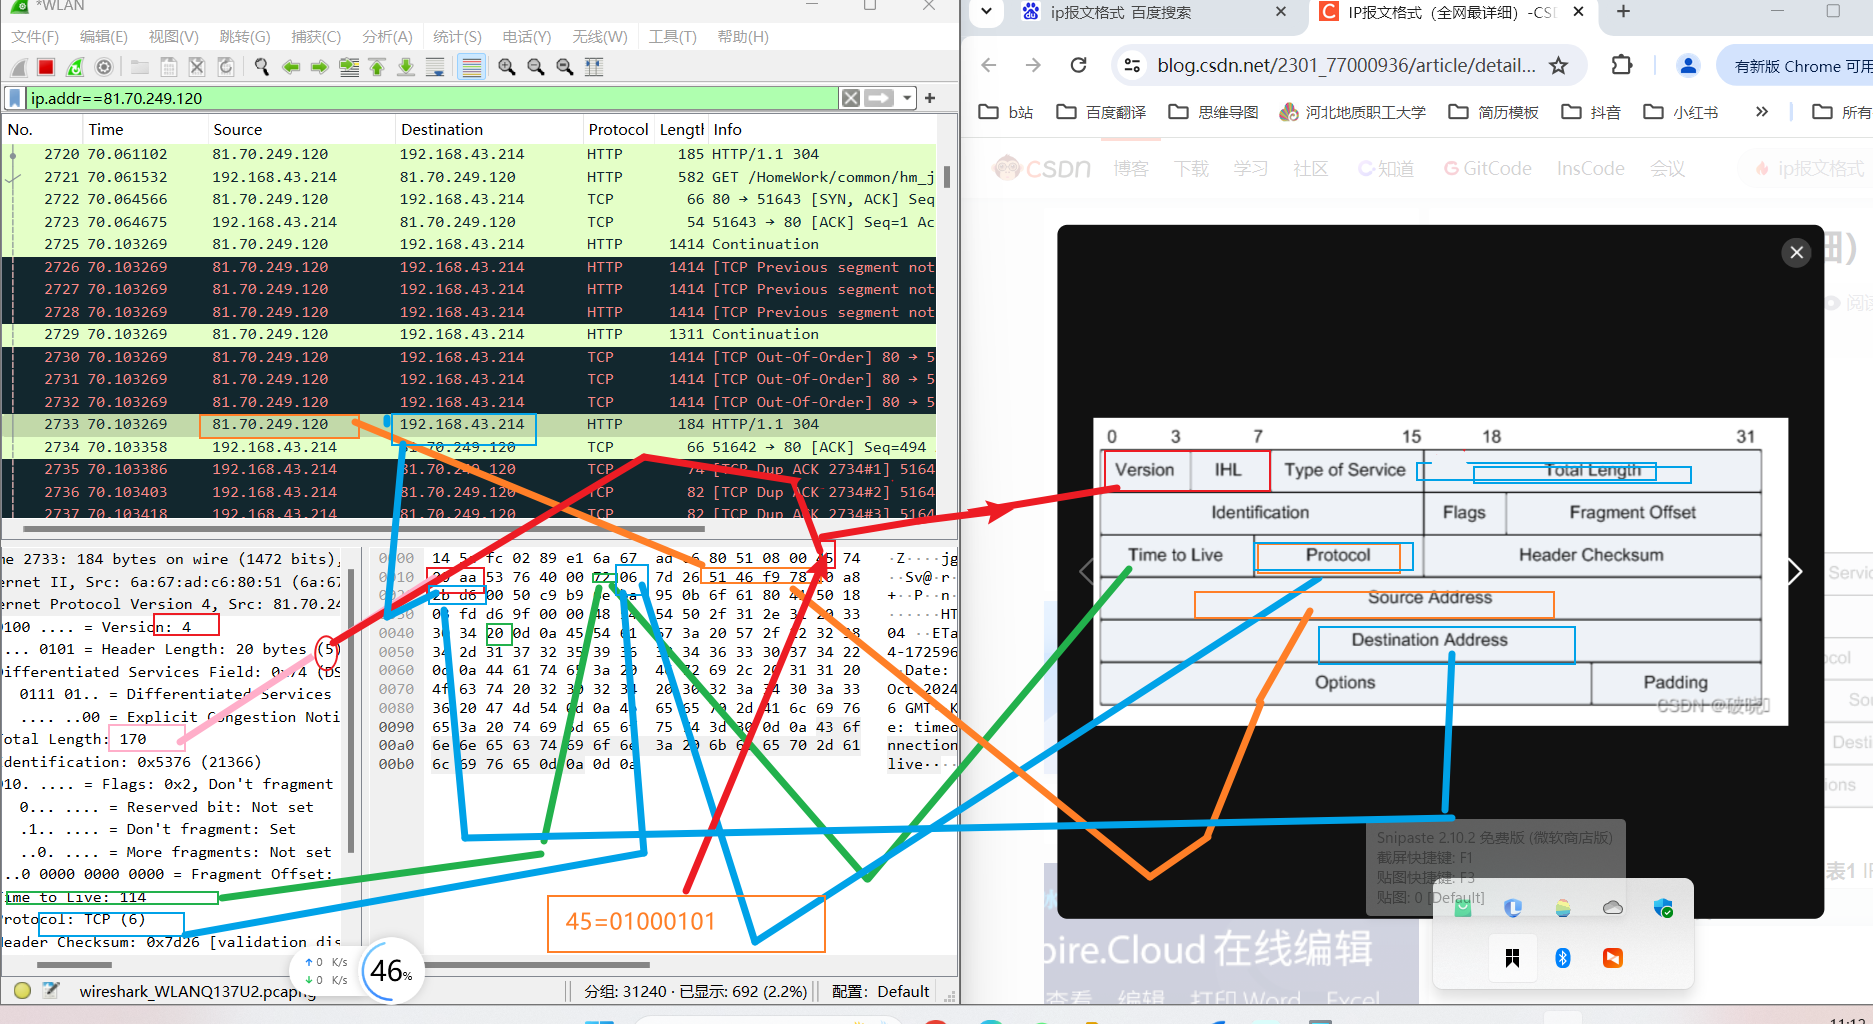Open a new Chrome tab
The width and height of the screenshot is (1873, 1024).
[x=1623, y=12]
